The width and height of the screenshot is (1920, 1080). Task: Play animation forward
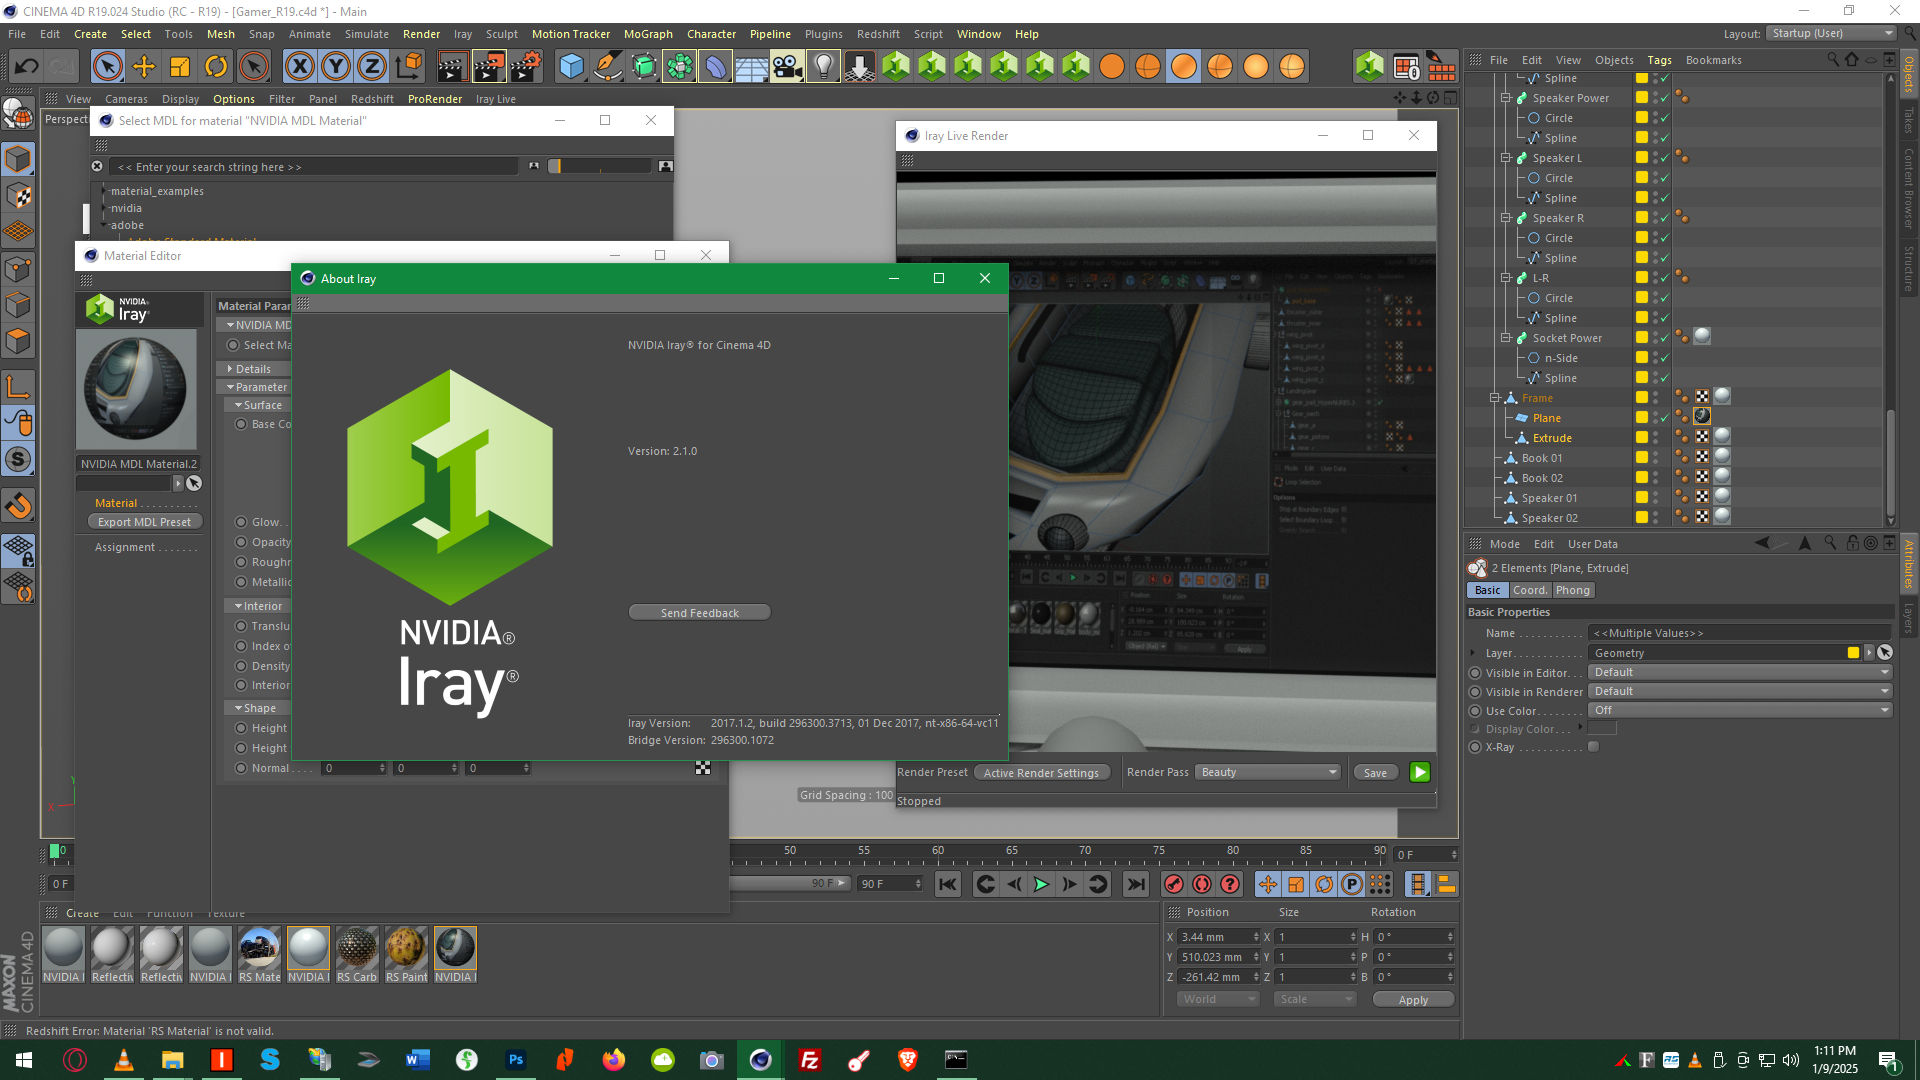tap(1041, 884)
